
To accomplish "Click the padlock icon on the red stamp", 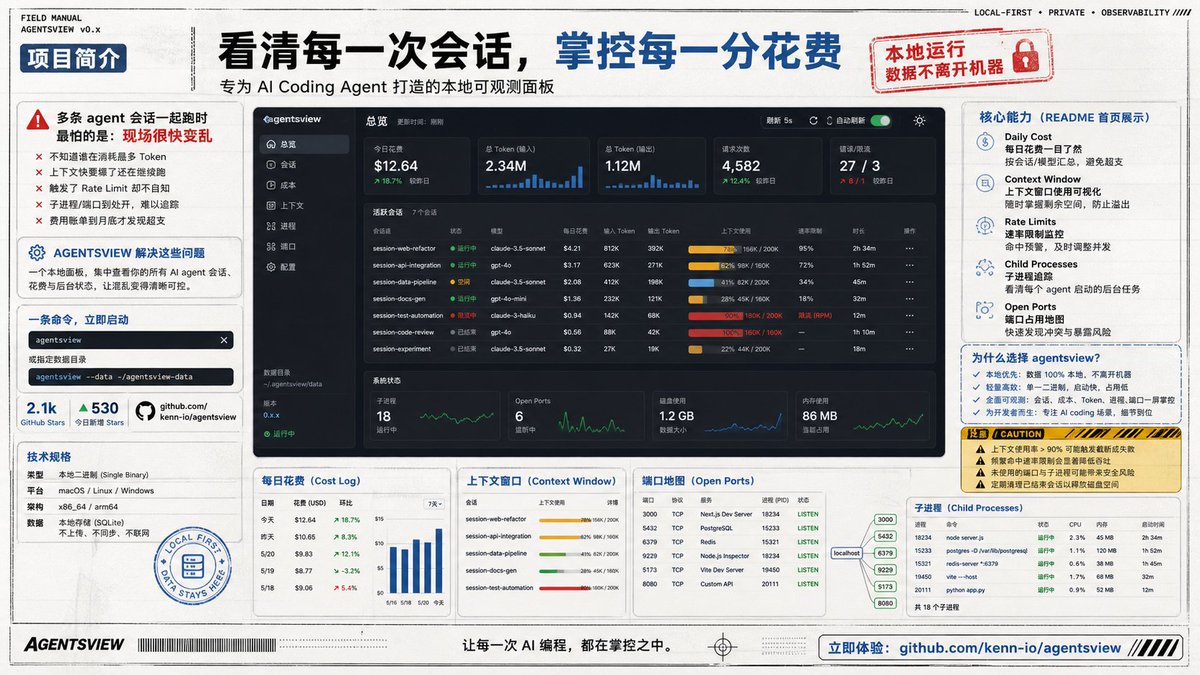I will [1024, 58].
